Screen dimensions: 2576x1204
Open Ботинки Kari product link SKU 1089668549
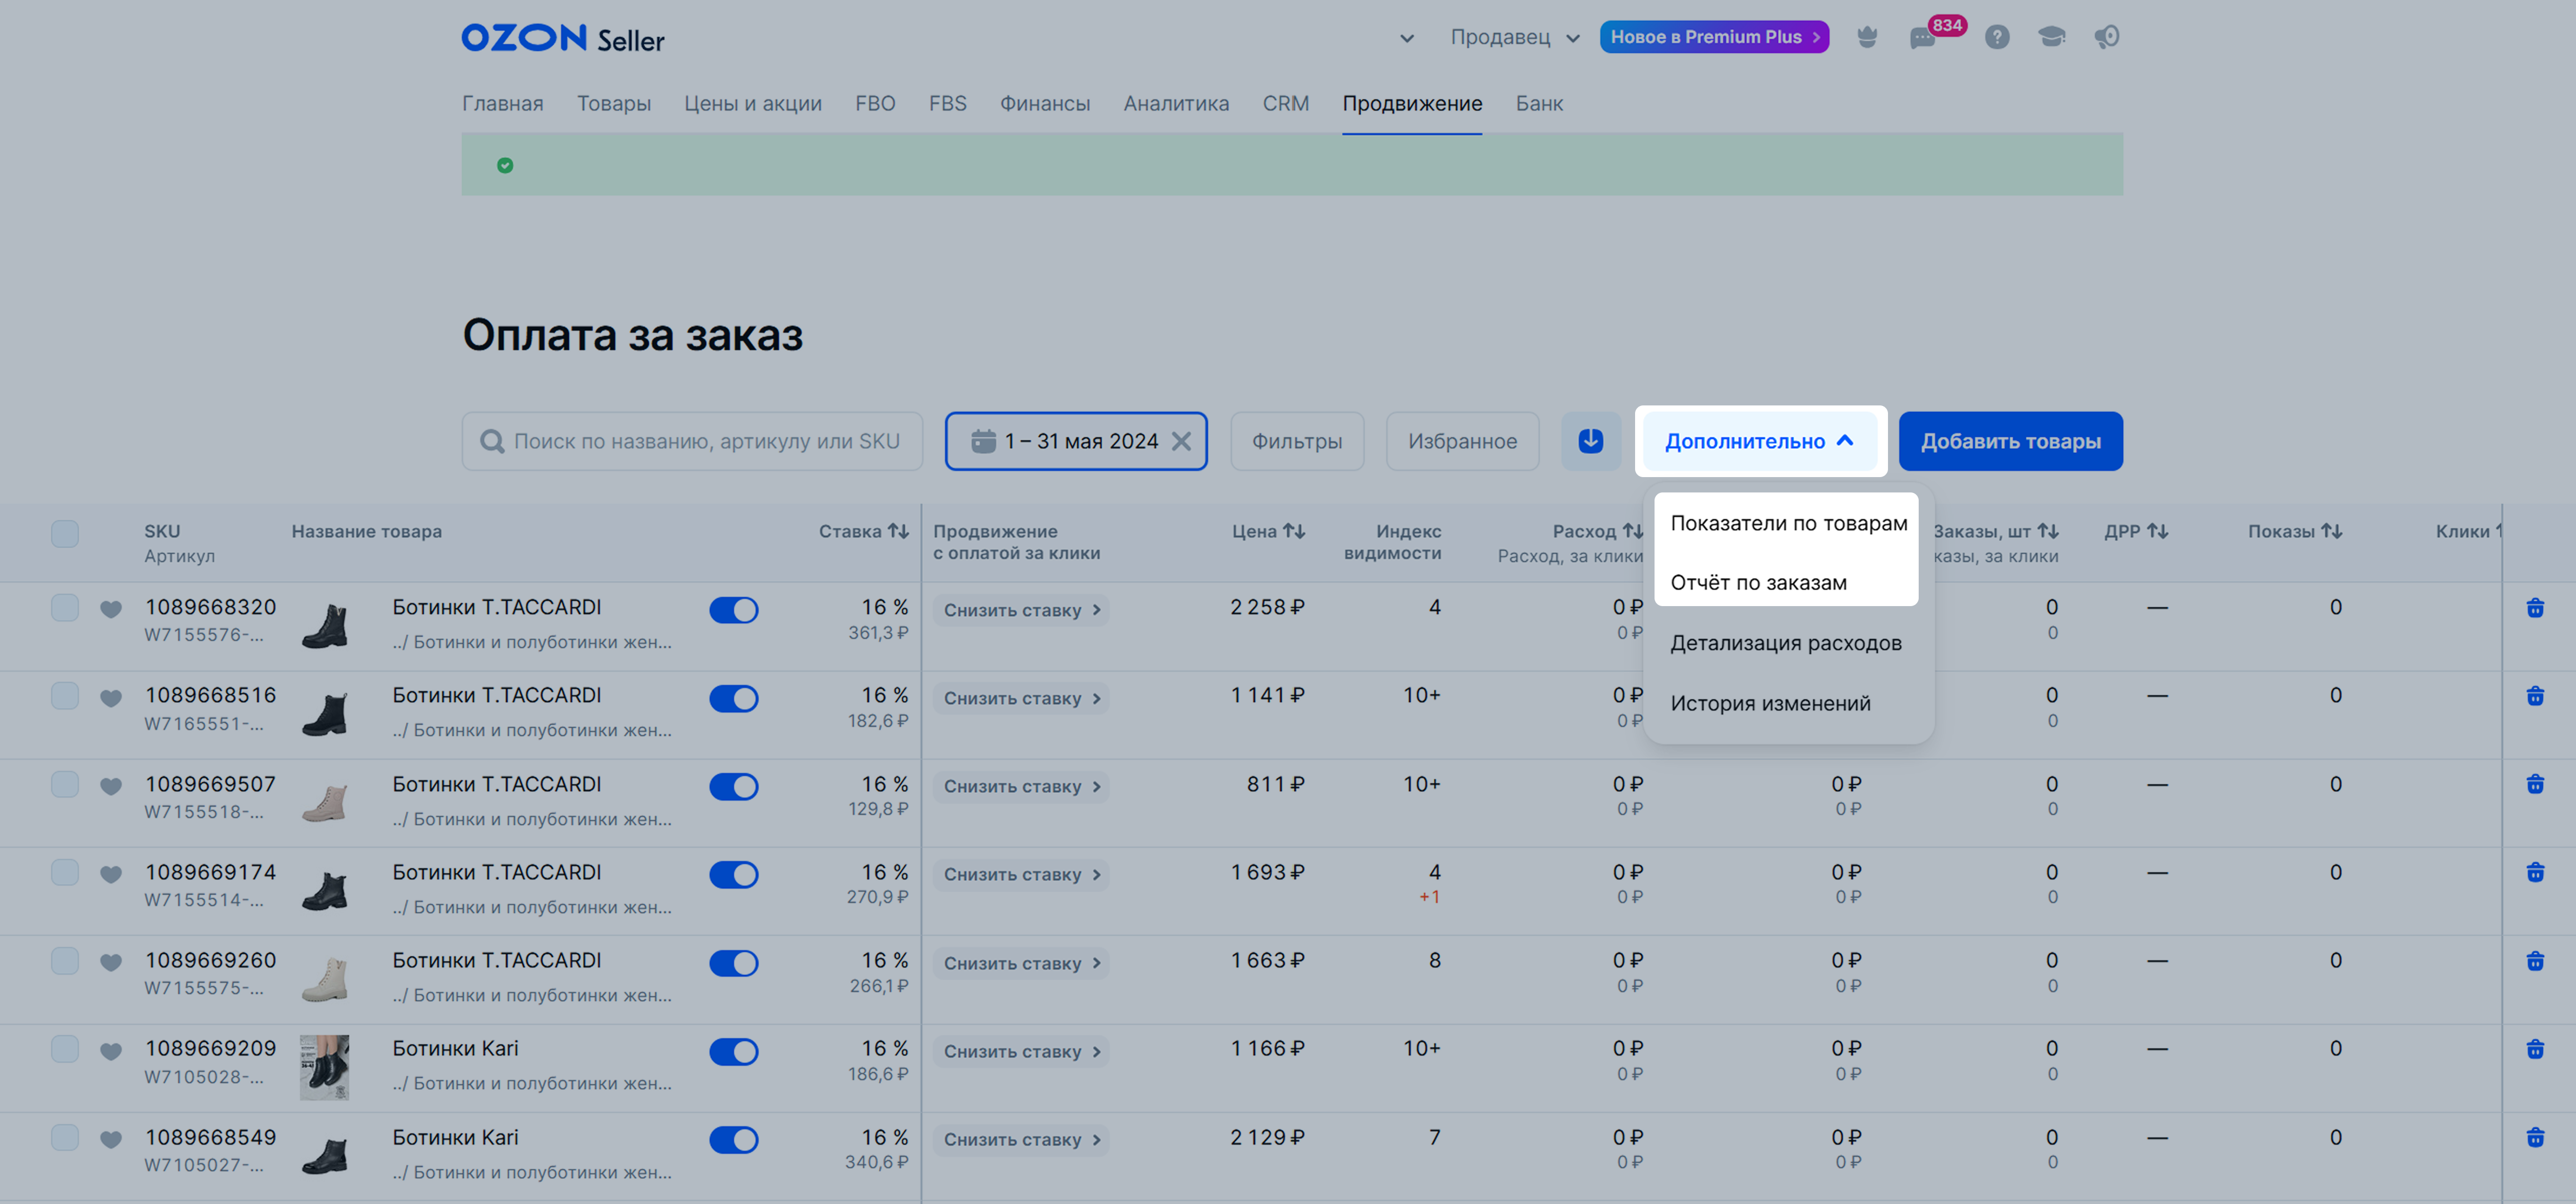455,1137
